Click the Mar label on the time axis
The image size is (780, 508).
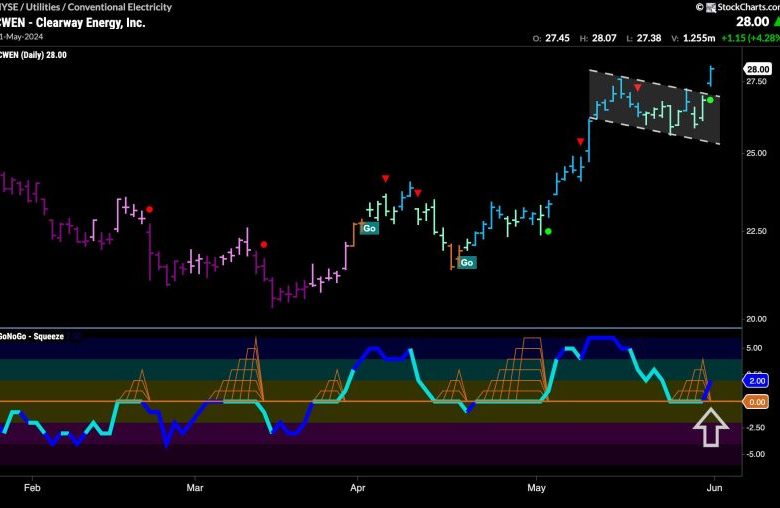[x=195, y=488]
